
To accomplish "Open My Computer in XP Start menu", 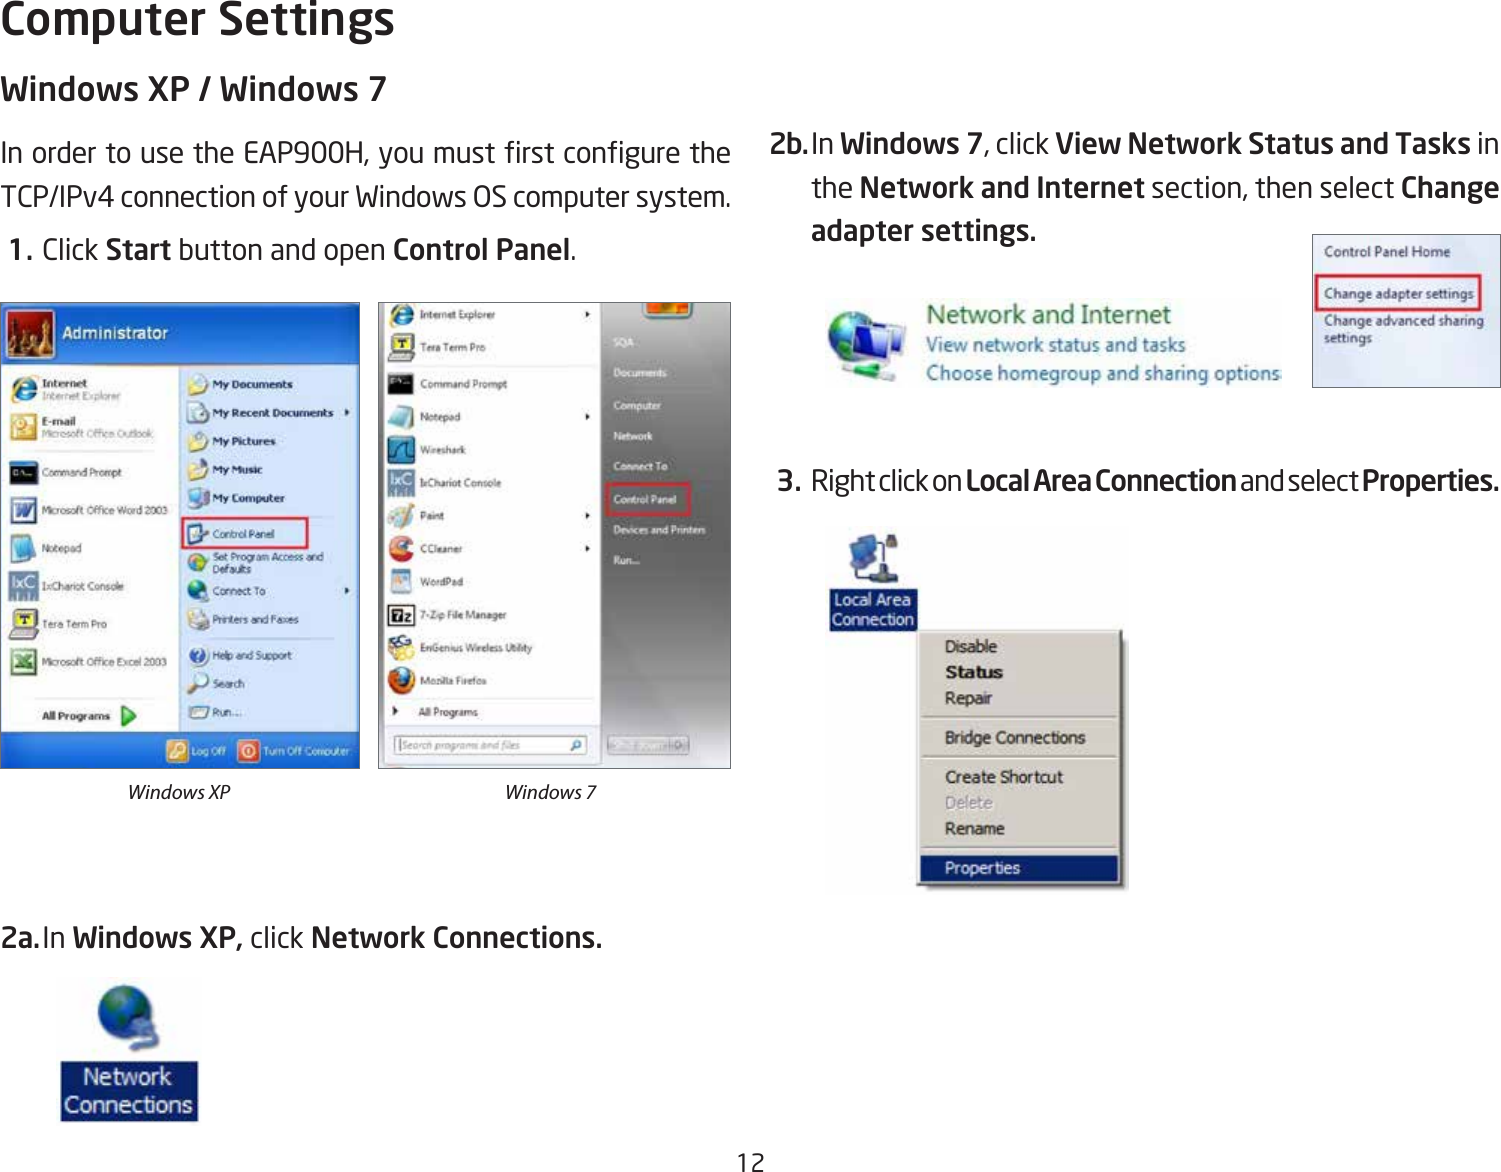I will pyautogui.click(x=237, y=498).
